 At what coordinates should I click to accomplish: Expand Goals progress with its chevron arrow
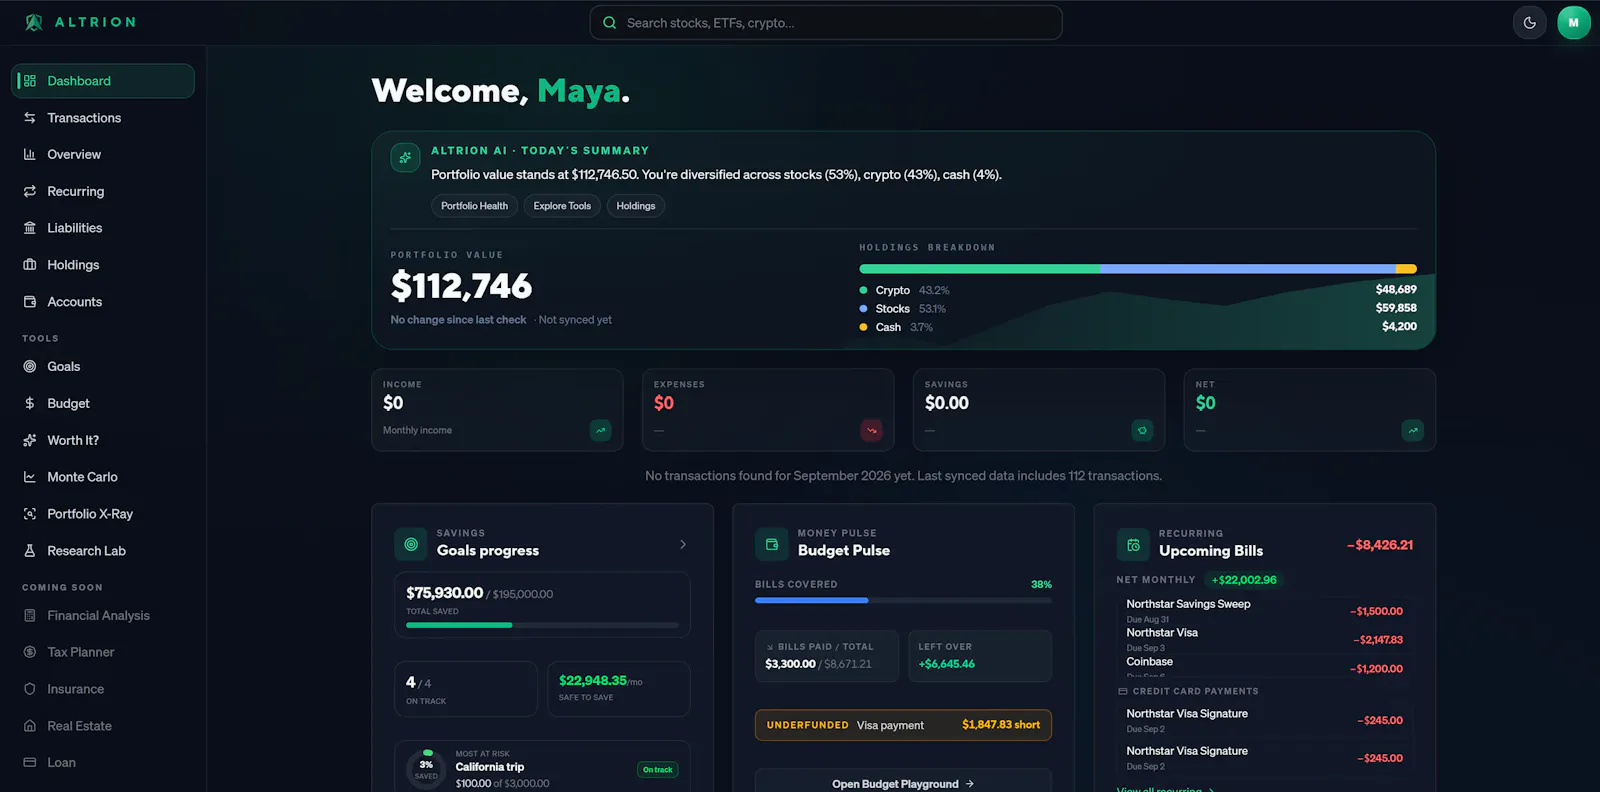[x=683, y=545]
